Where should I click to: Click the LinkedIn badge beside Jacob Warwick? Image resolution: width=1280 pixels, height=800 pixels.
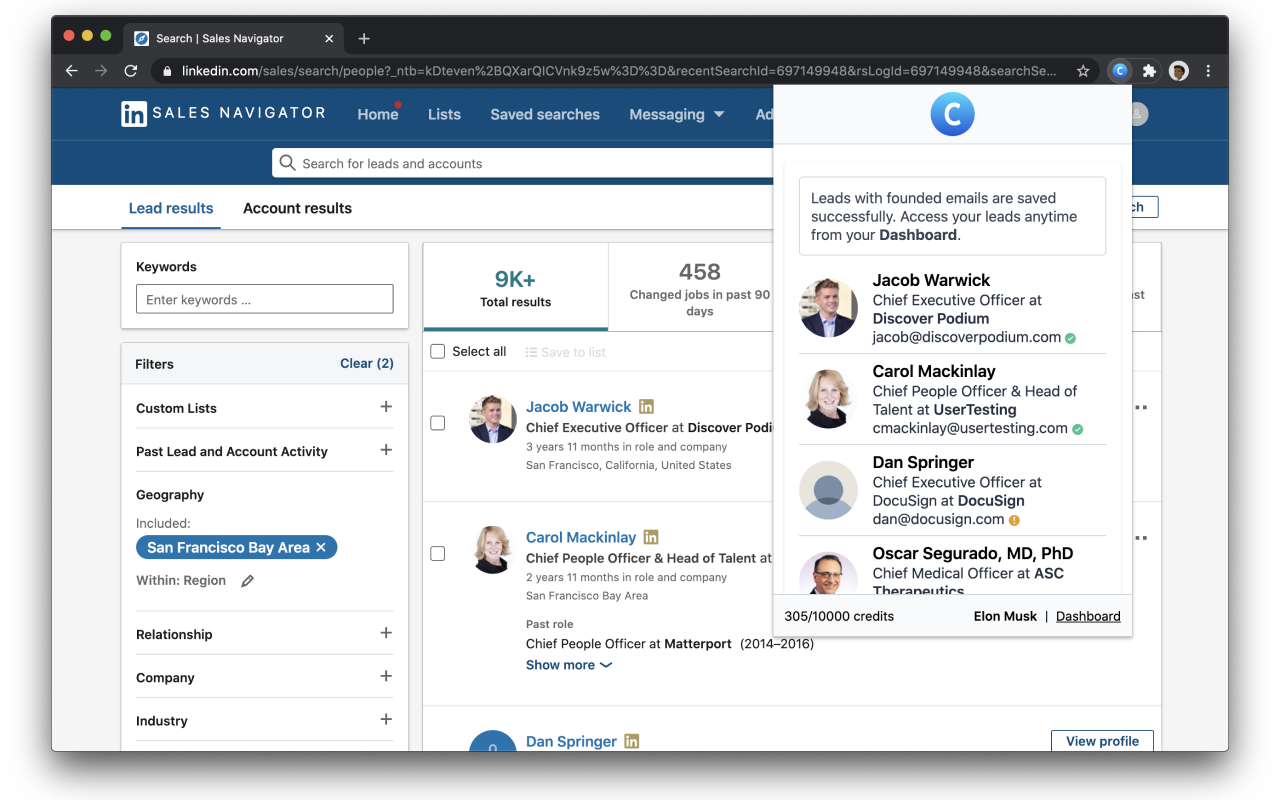[x=647, y=406]
